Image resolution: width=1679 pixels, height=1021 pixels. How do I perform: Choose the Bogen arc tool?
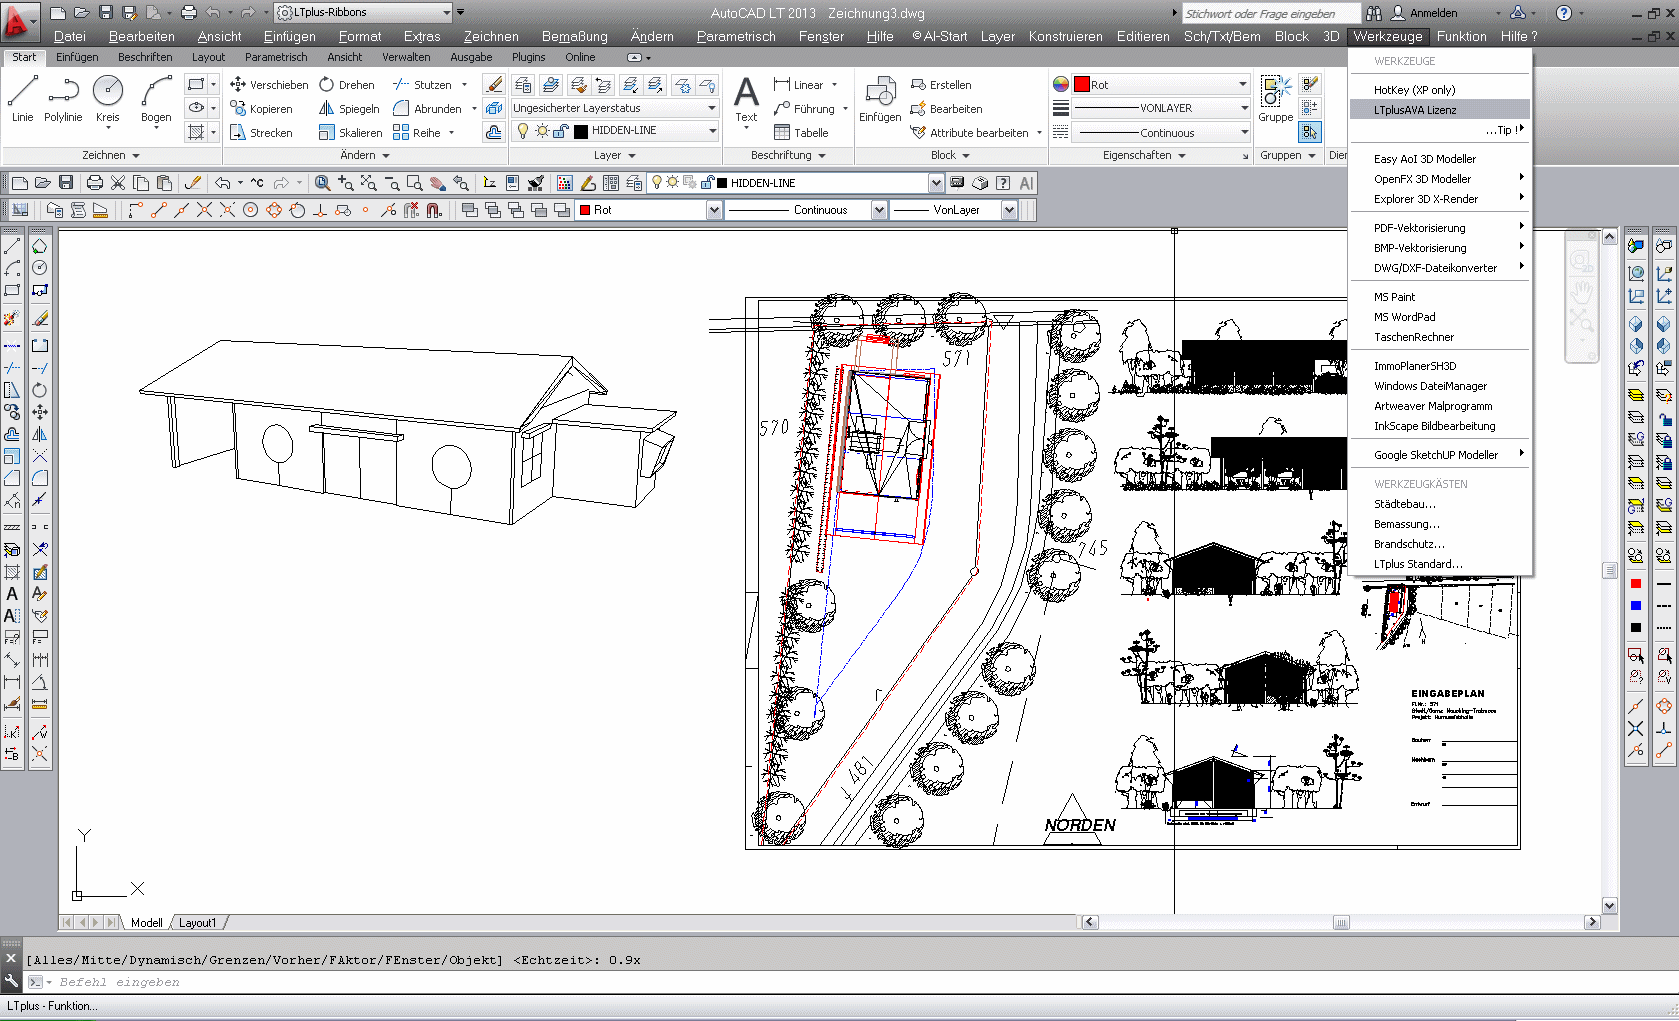tap(156, 98)
